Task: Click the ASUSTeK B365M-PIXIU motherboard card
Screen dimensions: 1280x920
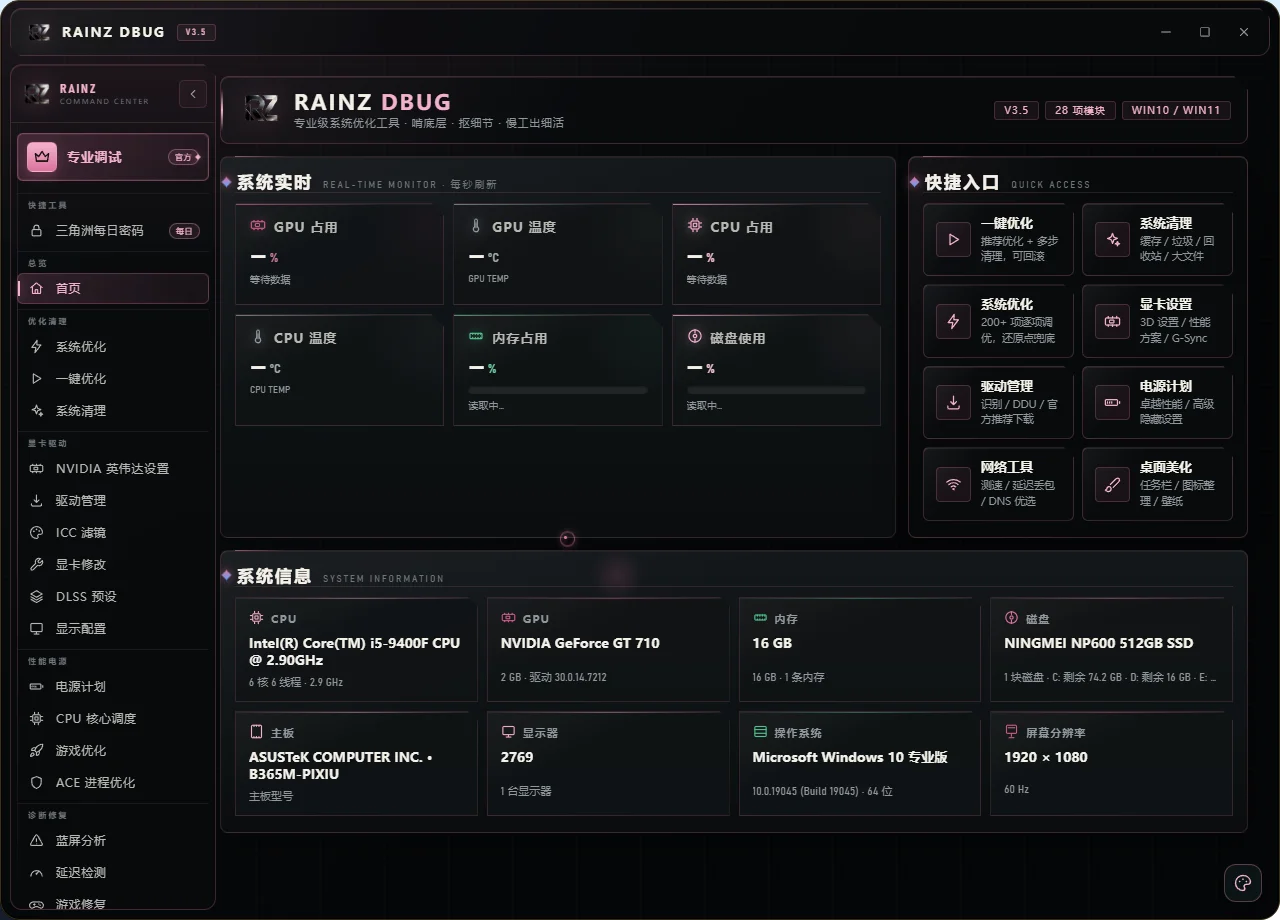Action: pyautogui.click(x=356, y=763)
